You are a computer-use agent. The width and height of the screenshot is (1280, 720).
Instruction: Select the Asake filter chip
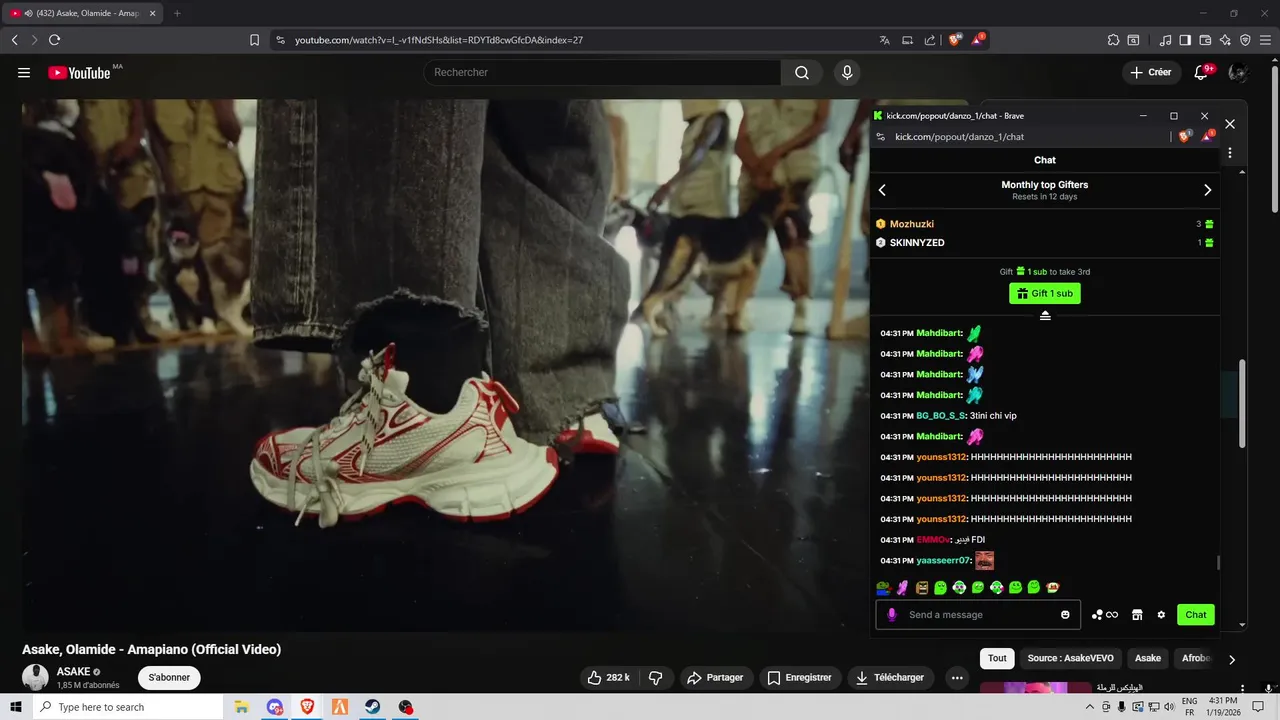coord(1148,658)
